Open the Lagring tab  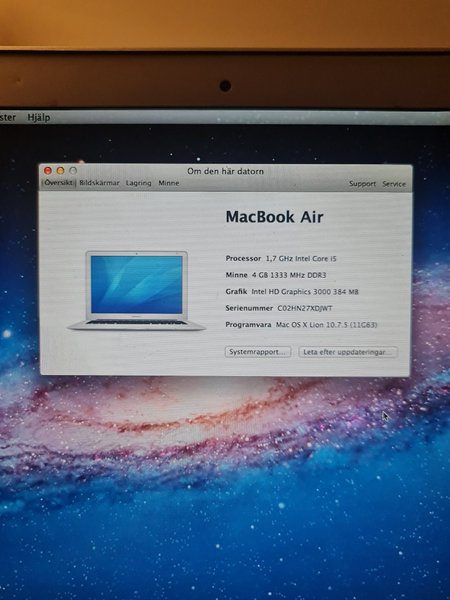point(139,183)
